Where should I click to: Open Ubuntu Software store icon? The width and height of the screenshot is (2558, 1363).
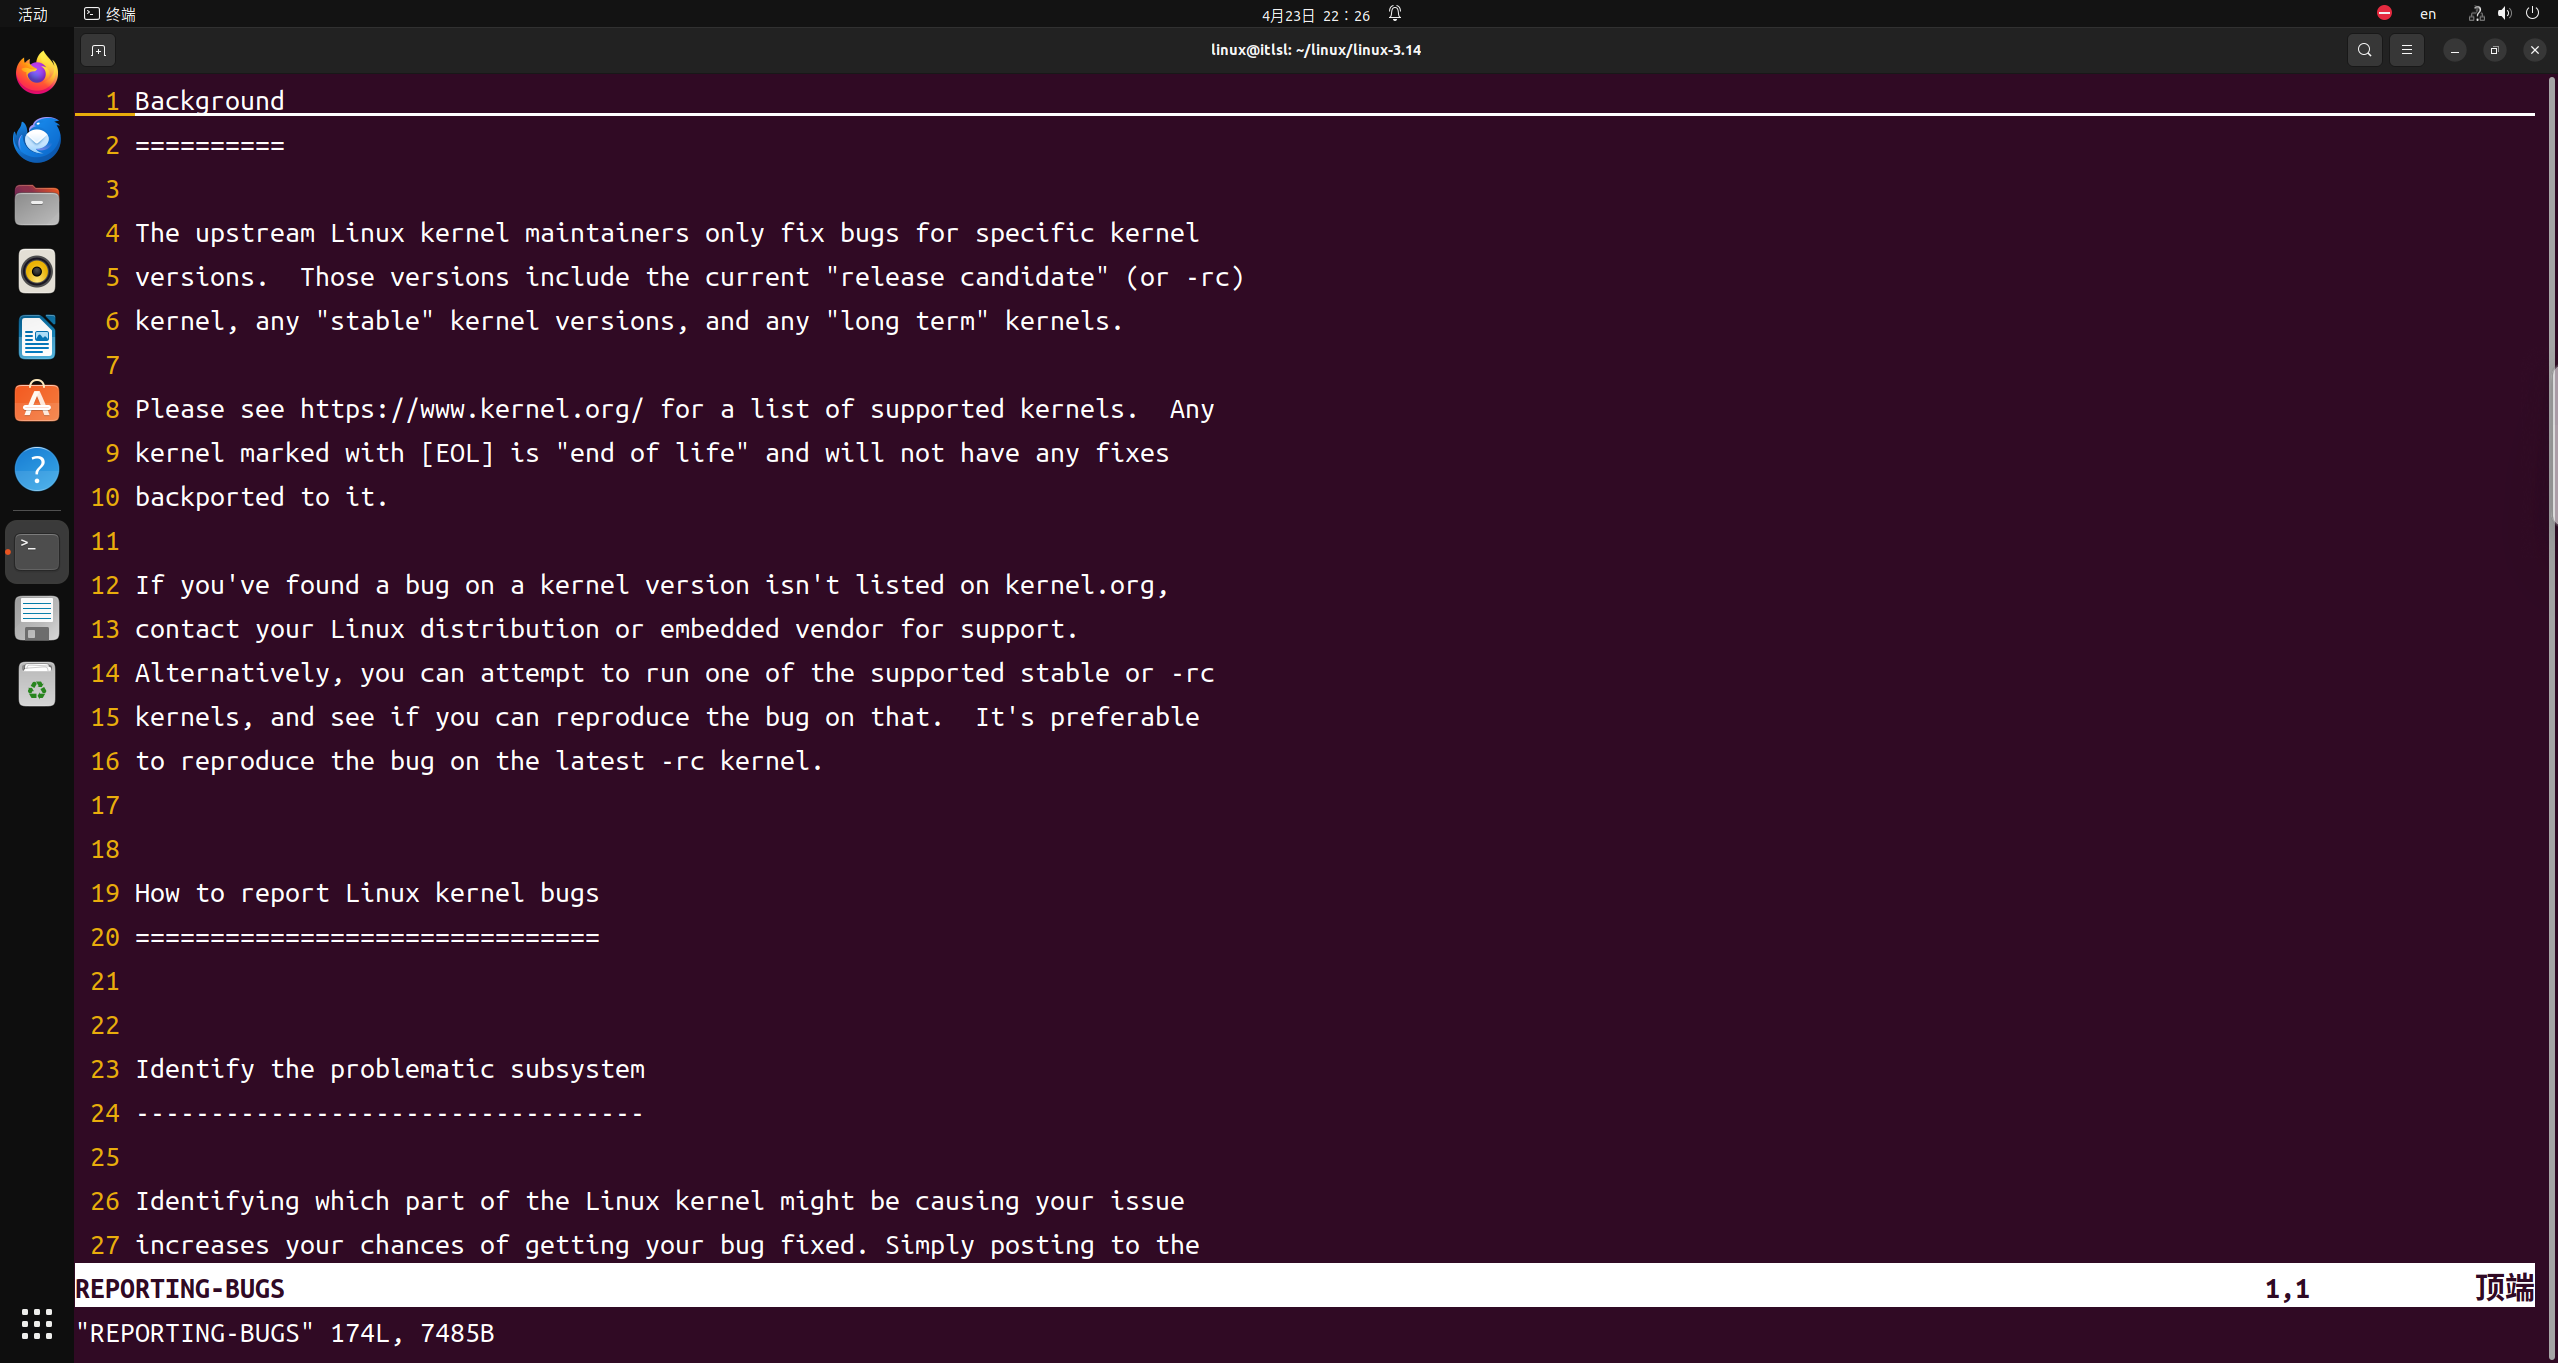[x=37, y=403]
